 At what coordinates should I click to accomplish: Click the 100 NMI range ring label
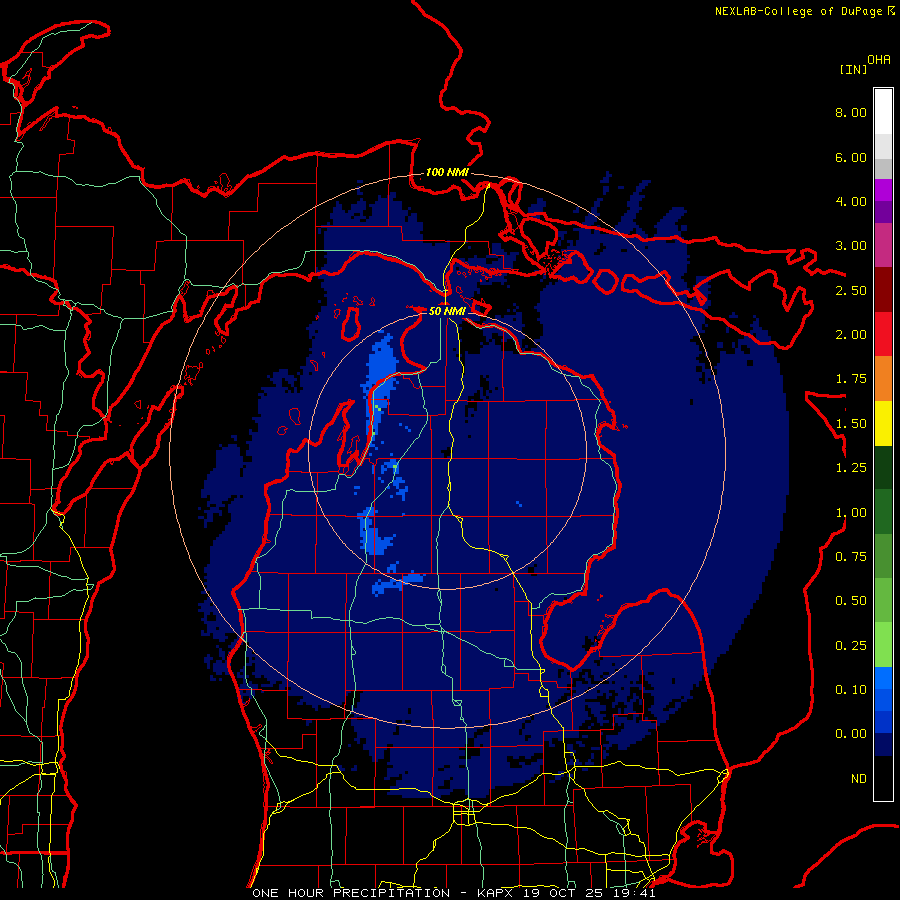(447, 172)
